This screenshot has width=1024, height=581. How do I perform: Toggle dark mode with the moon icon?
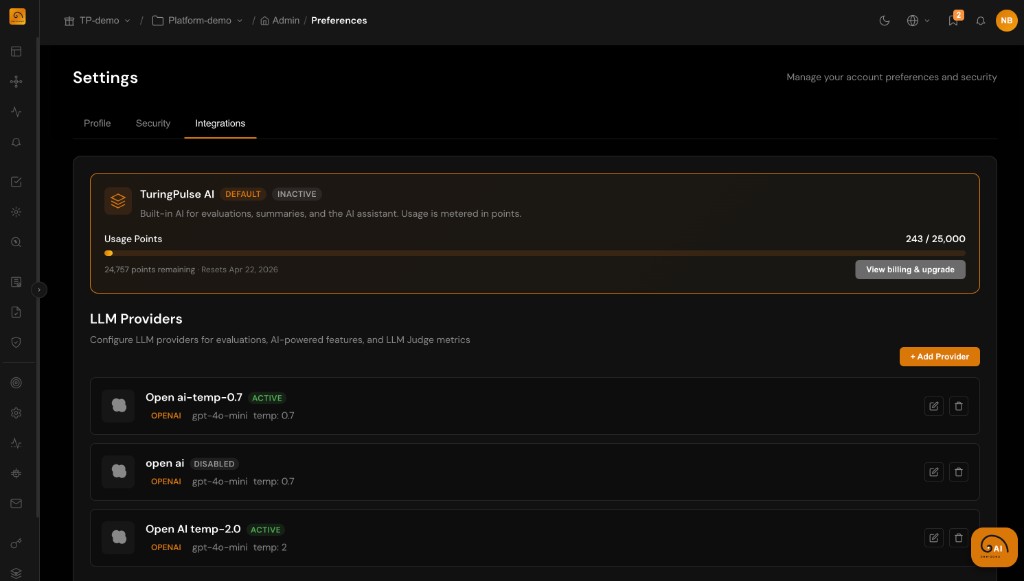coord(884,20)
